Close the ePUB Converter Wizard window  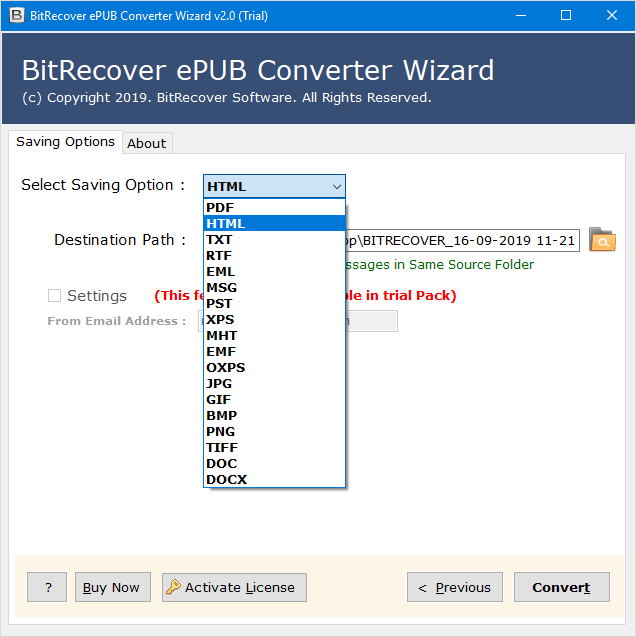point(612,15)
